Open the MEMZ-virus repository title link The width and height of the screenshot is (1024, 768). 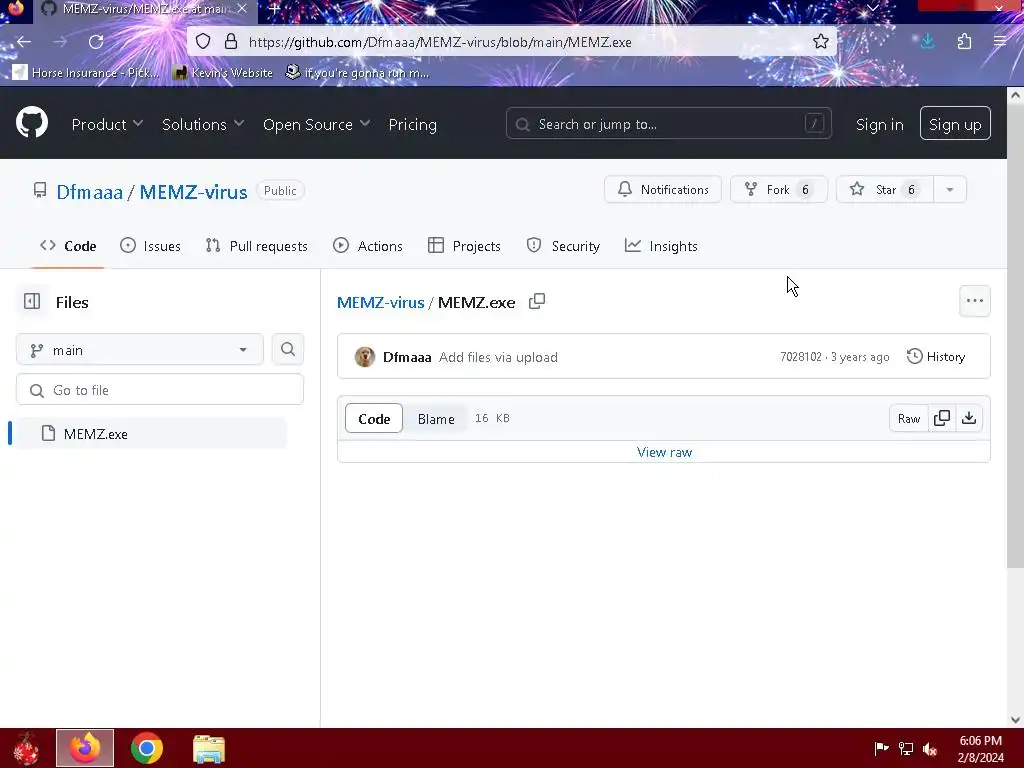[x=193, y=192]
